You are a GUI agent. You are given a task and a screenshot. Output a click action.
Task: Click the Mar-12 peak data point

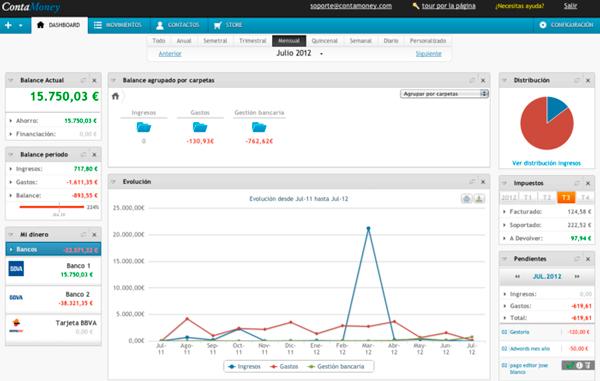368,228
